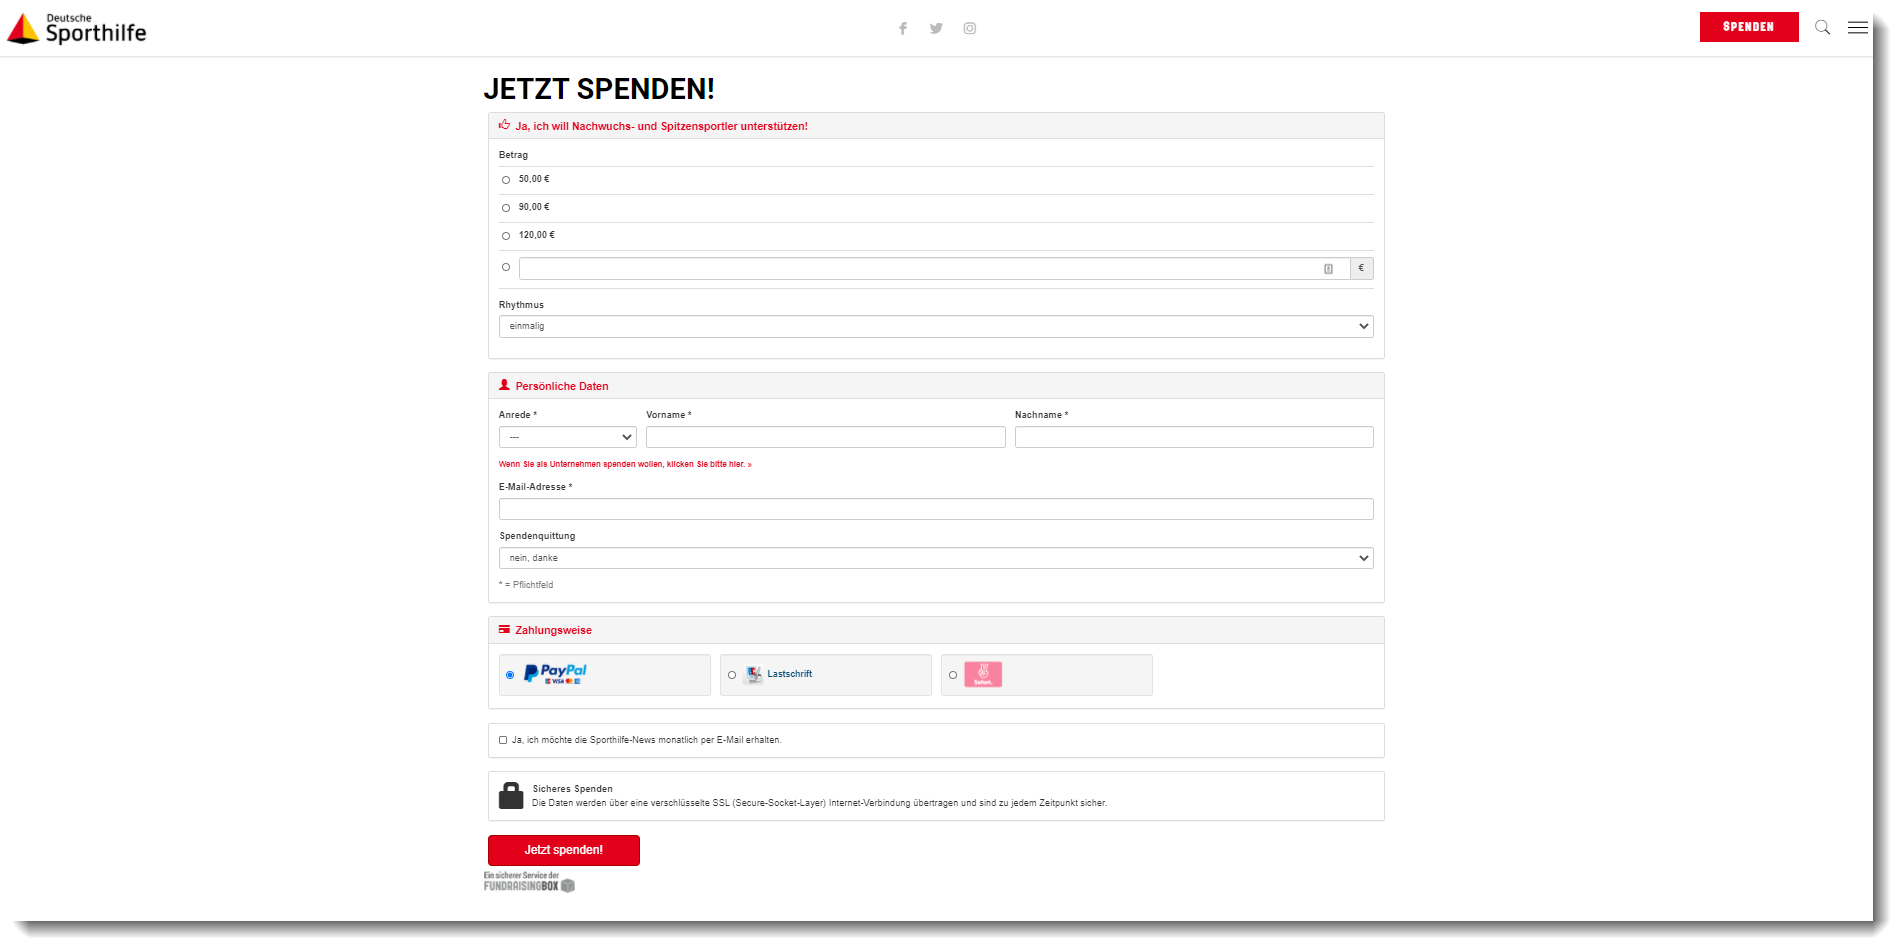Image resolution: width=1903 pixels, height=951 pixels.
Task: Open the company donation link
Action: point(625,463)
